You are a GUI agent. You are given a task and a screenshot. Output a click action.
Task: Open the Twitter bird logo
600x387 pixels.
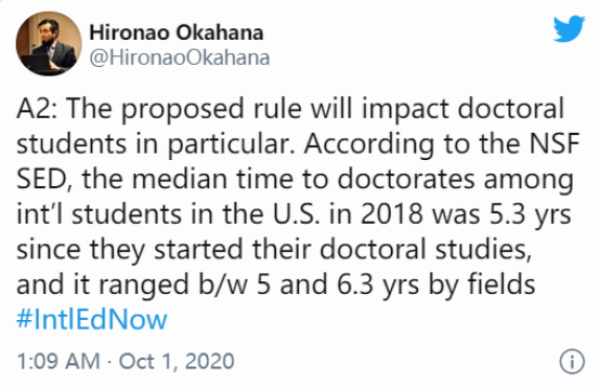569,28
